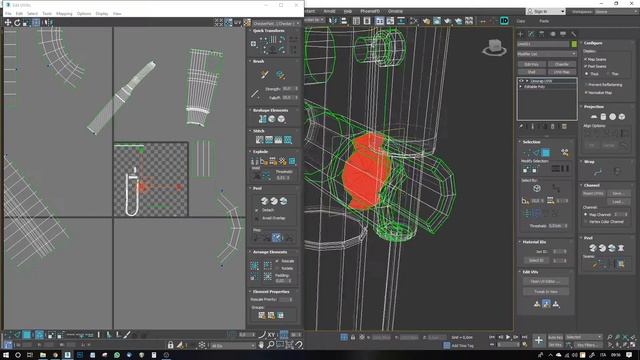Click the Relax Custom icon in Reshape Elements
Screen dimensions: 640x360
281,119
